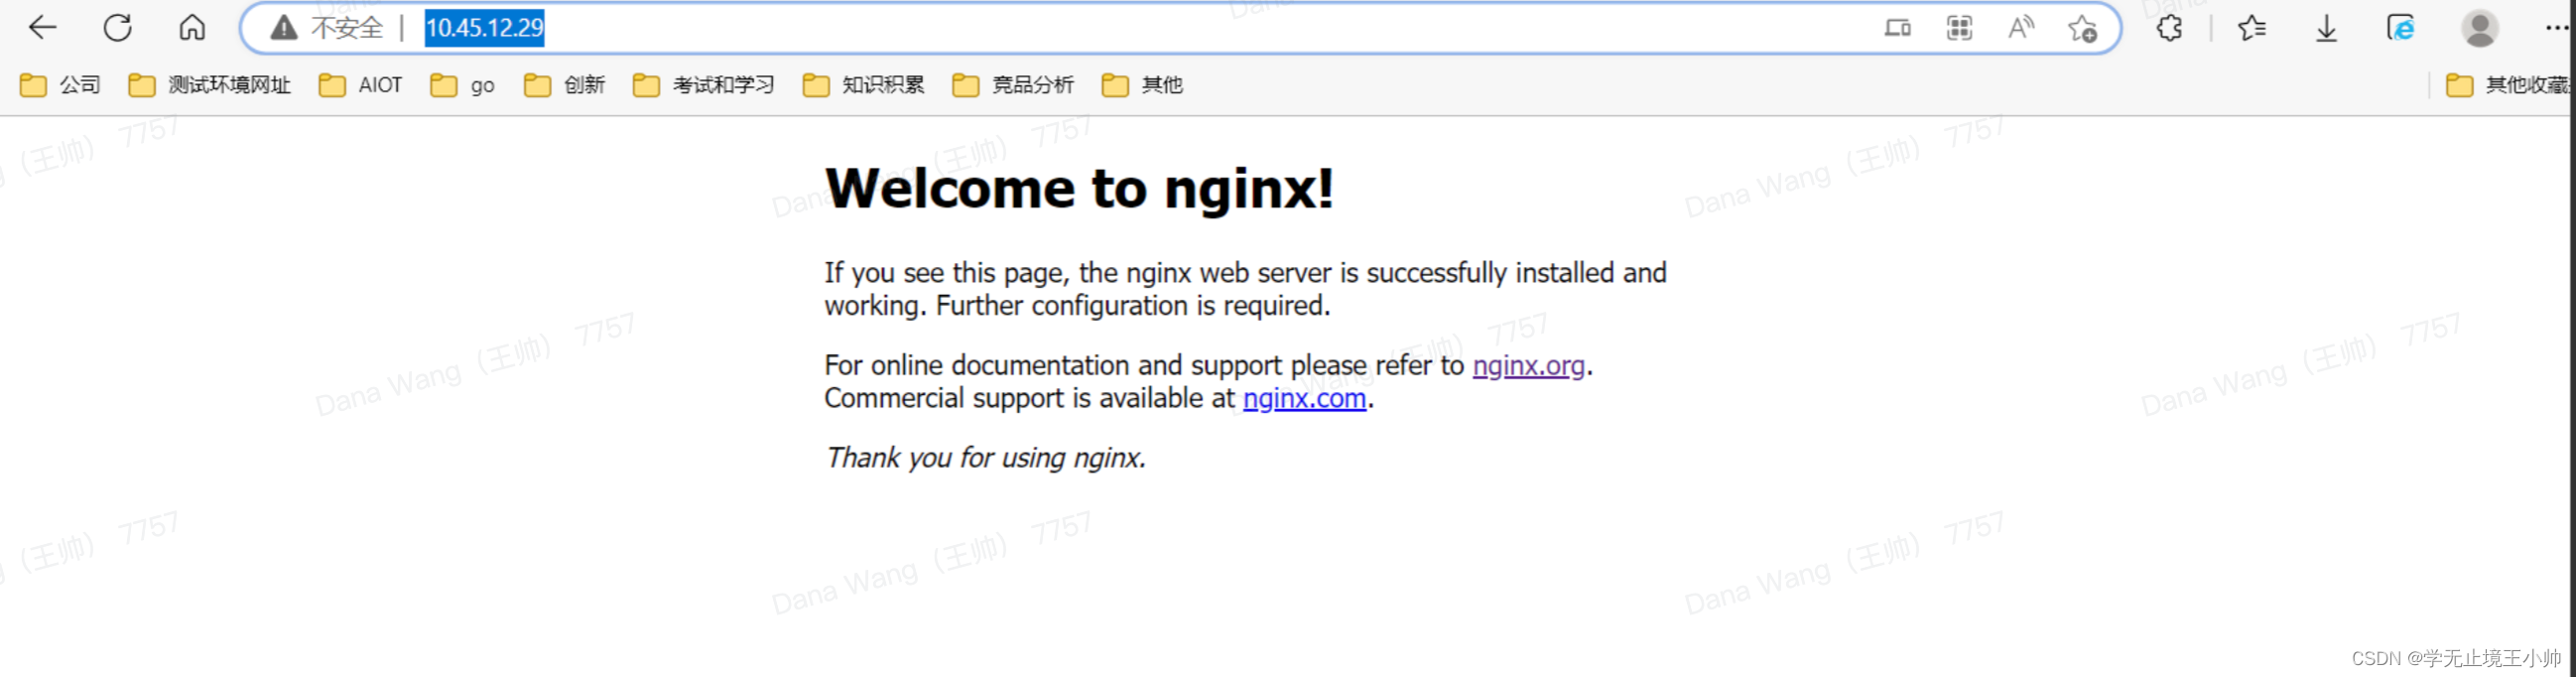Open the Favorites list star icon
This screenshot has width=2576, height=677.
[x=2252, y=28]
